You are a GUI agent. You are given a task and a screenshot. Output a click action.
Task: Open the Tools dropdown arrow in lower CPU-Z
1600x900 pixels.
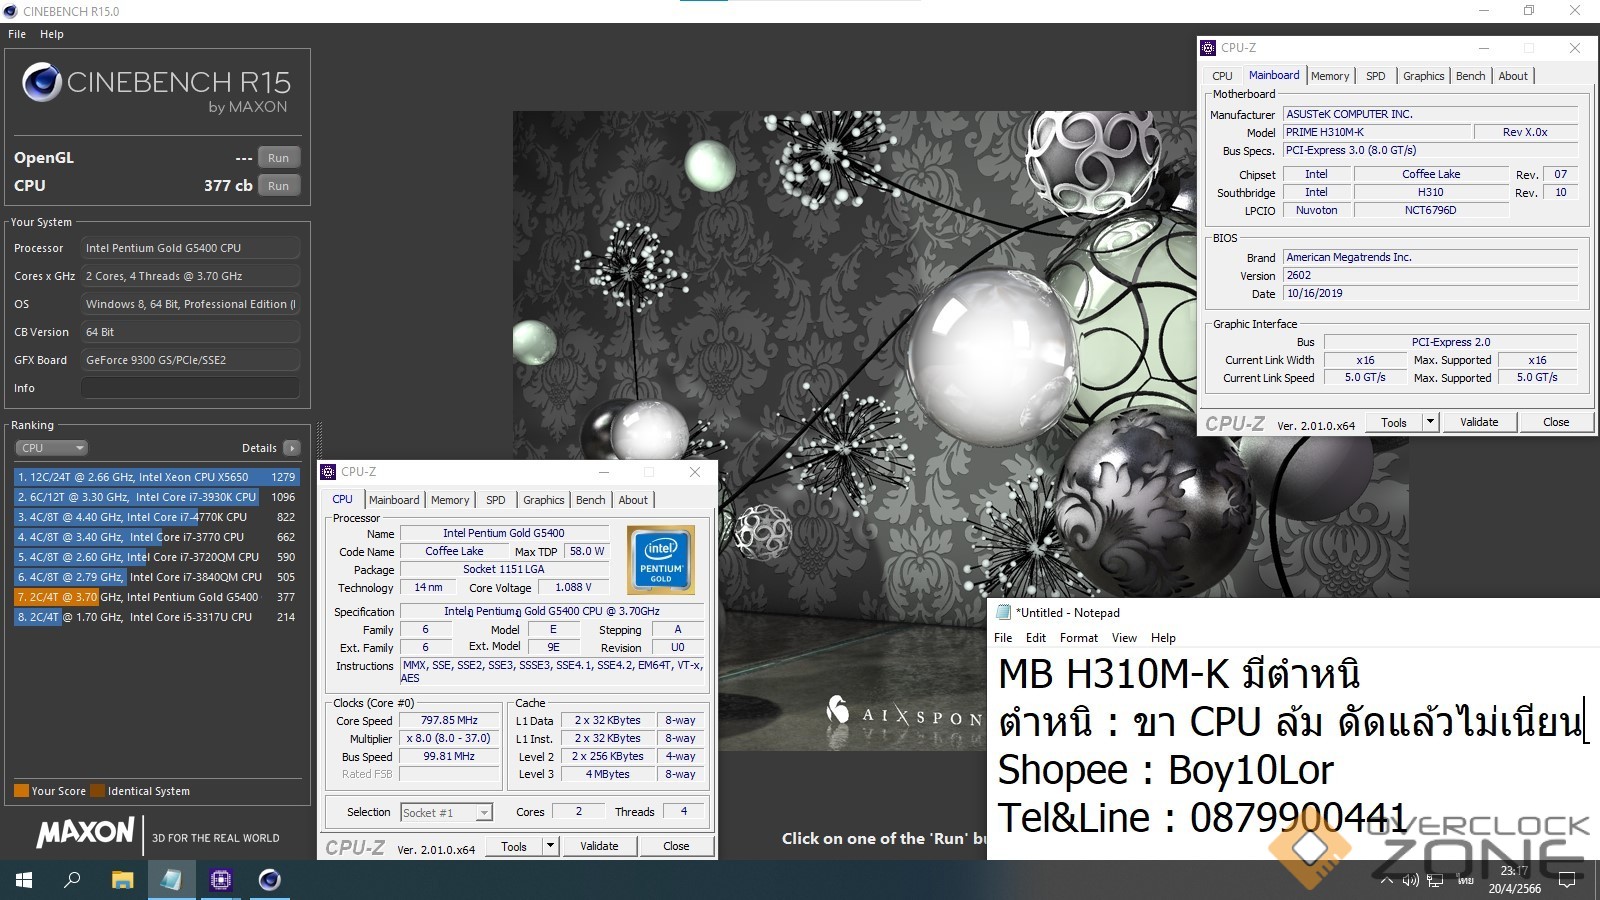[549, 846]
